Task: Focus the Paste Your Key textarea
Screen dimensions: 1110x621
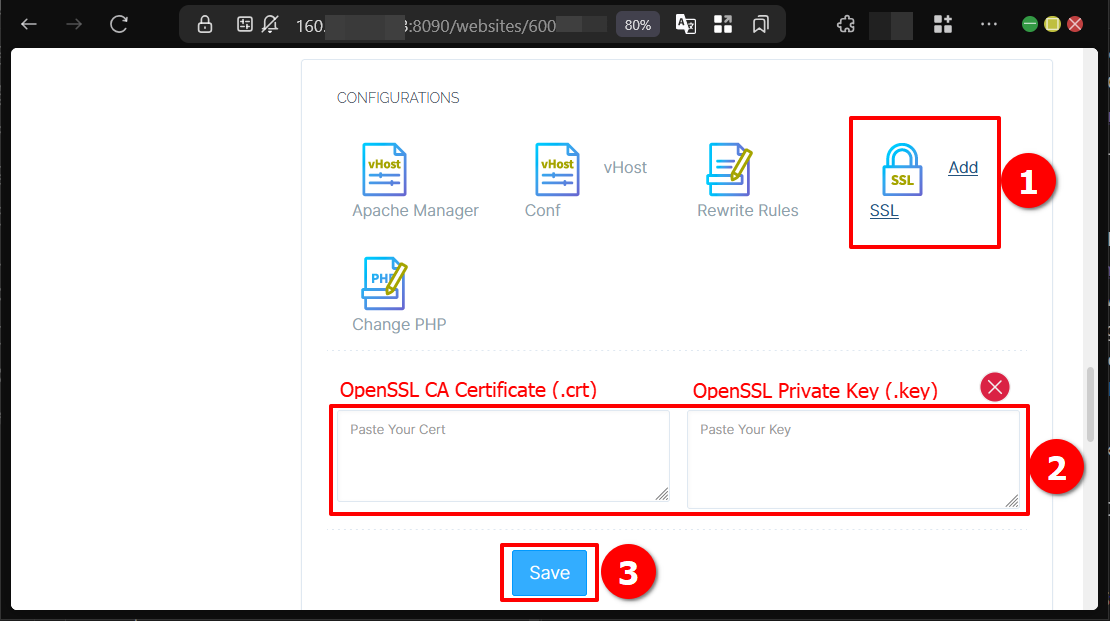Action: (x=853, y=460)
